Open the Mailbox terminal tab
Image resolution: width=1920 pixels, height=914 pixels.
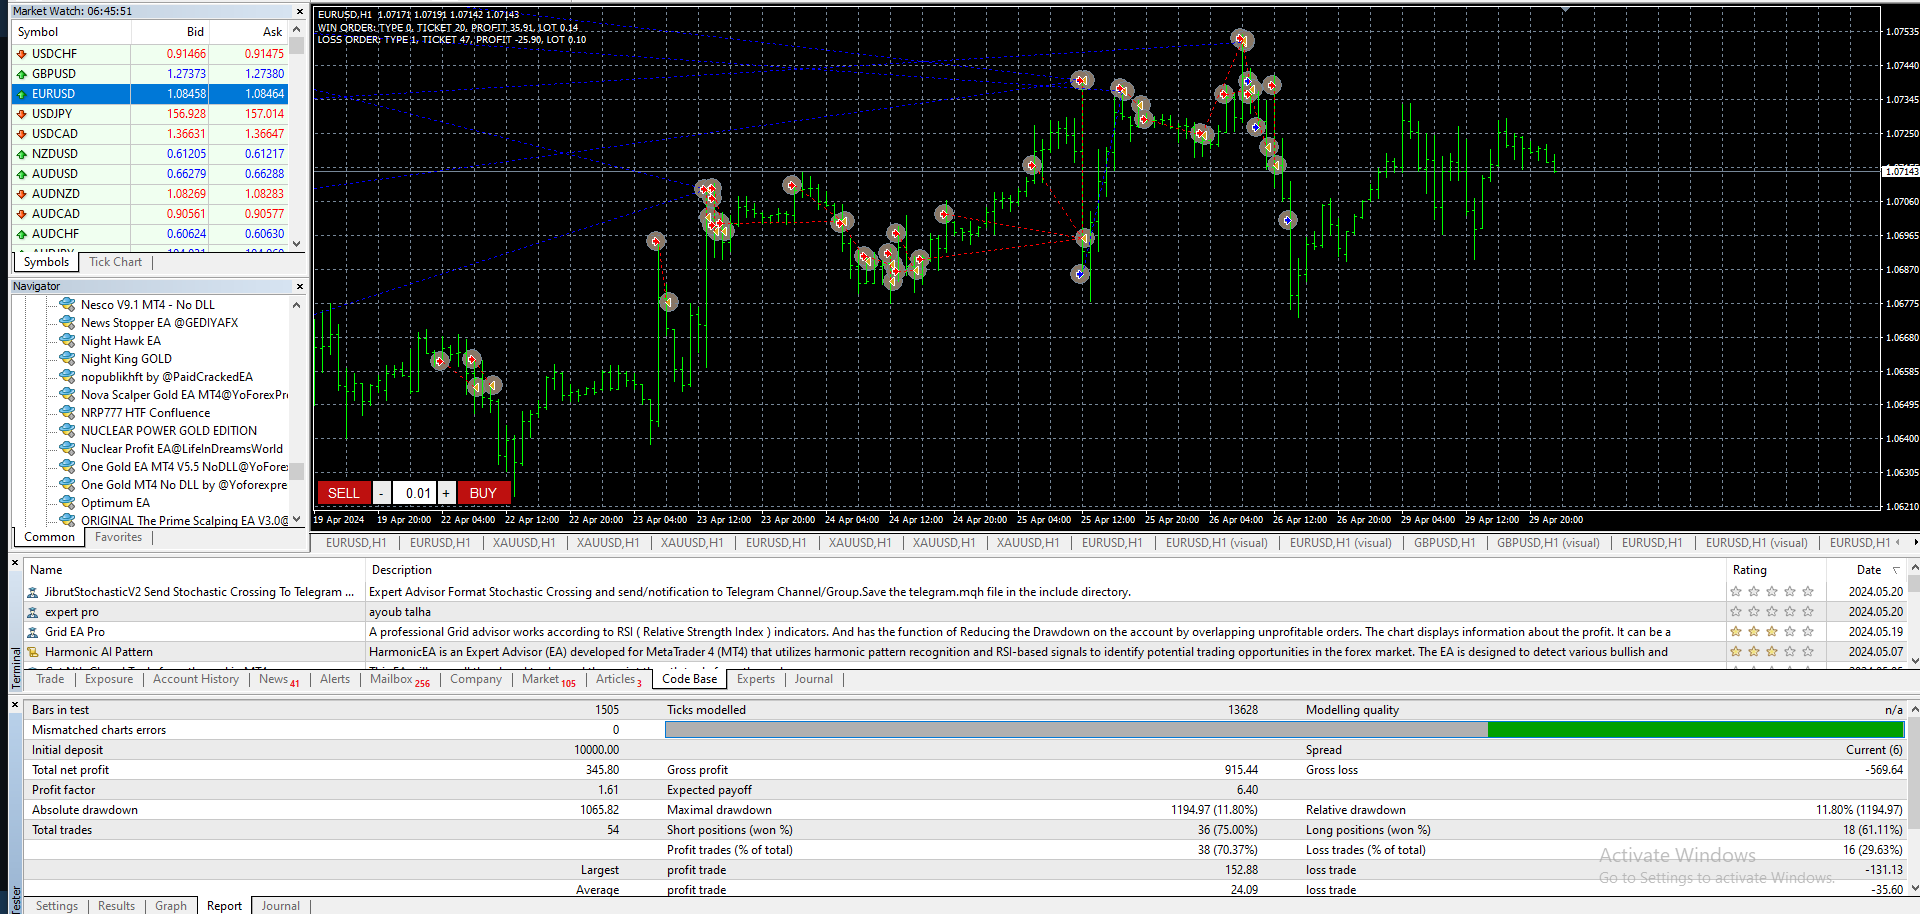pos(399,679)
